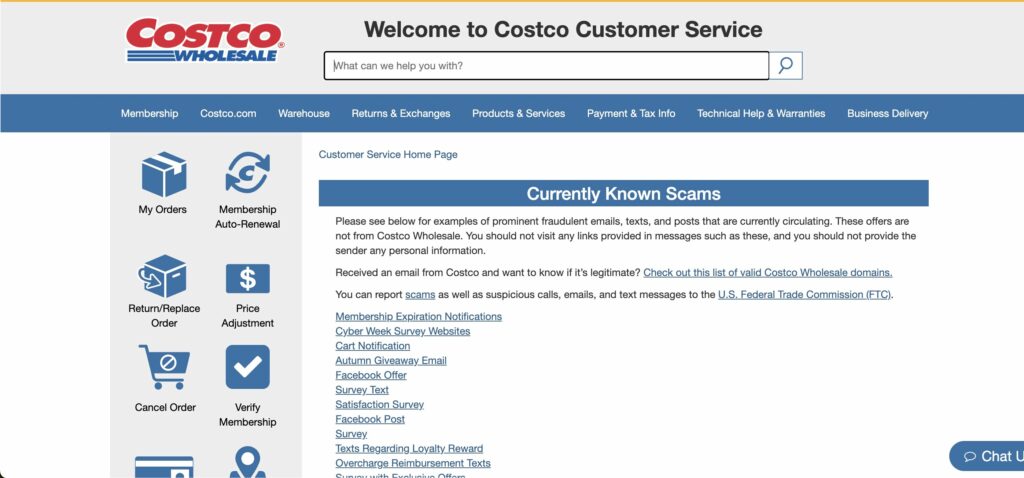
Task: Open the Business Delivery menu
Action: pos(888,113)
